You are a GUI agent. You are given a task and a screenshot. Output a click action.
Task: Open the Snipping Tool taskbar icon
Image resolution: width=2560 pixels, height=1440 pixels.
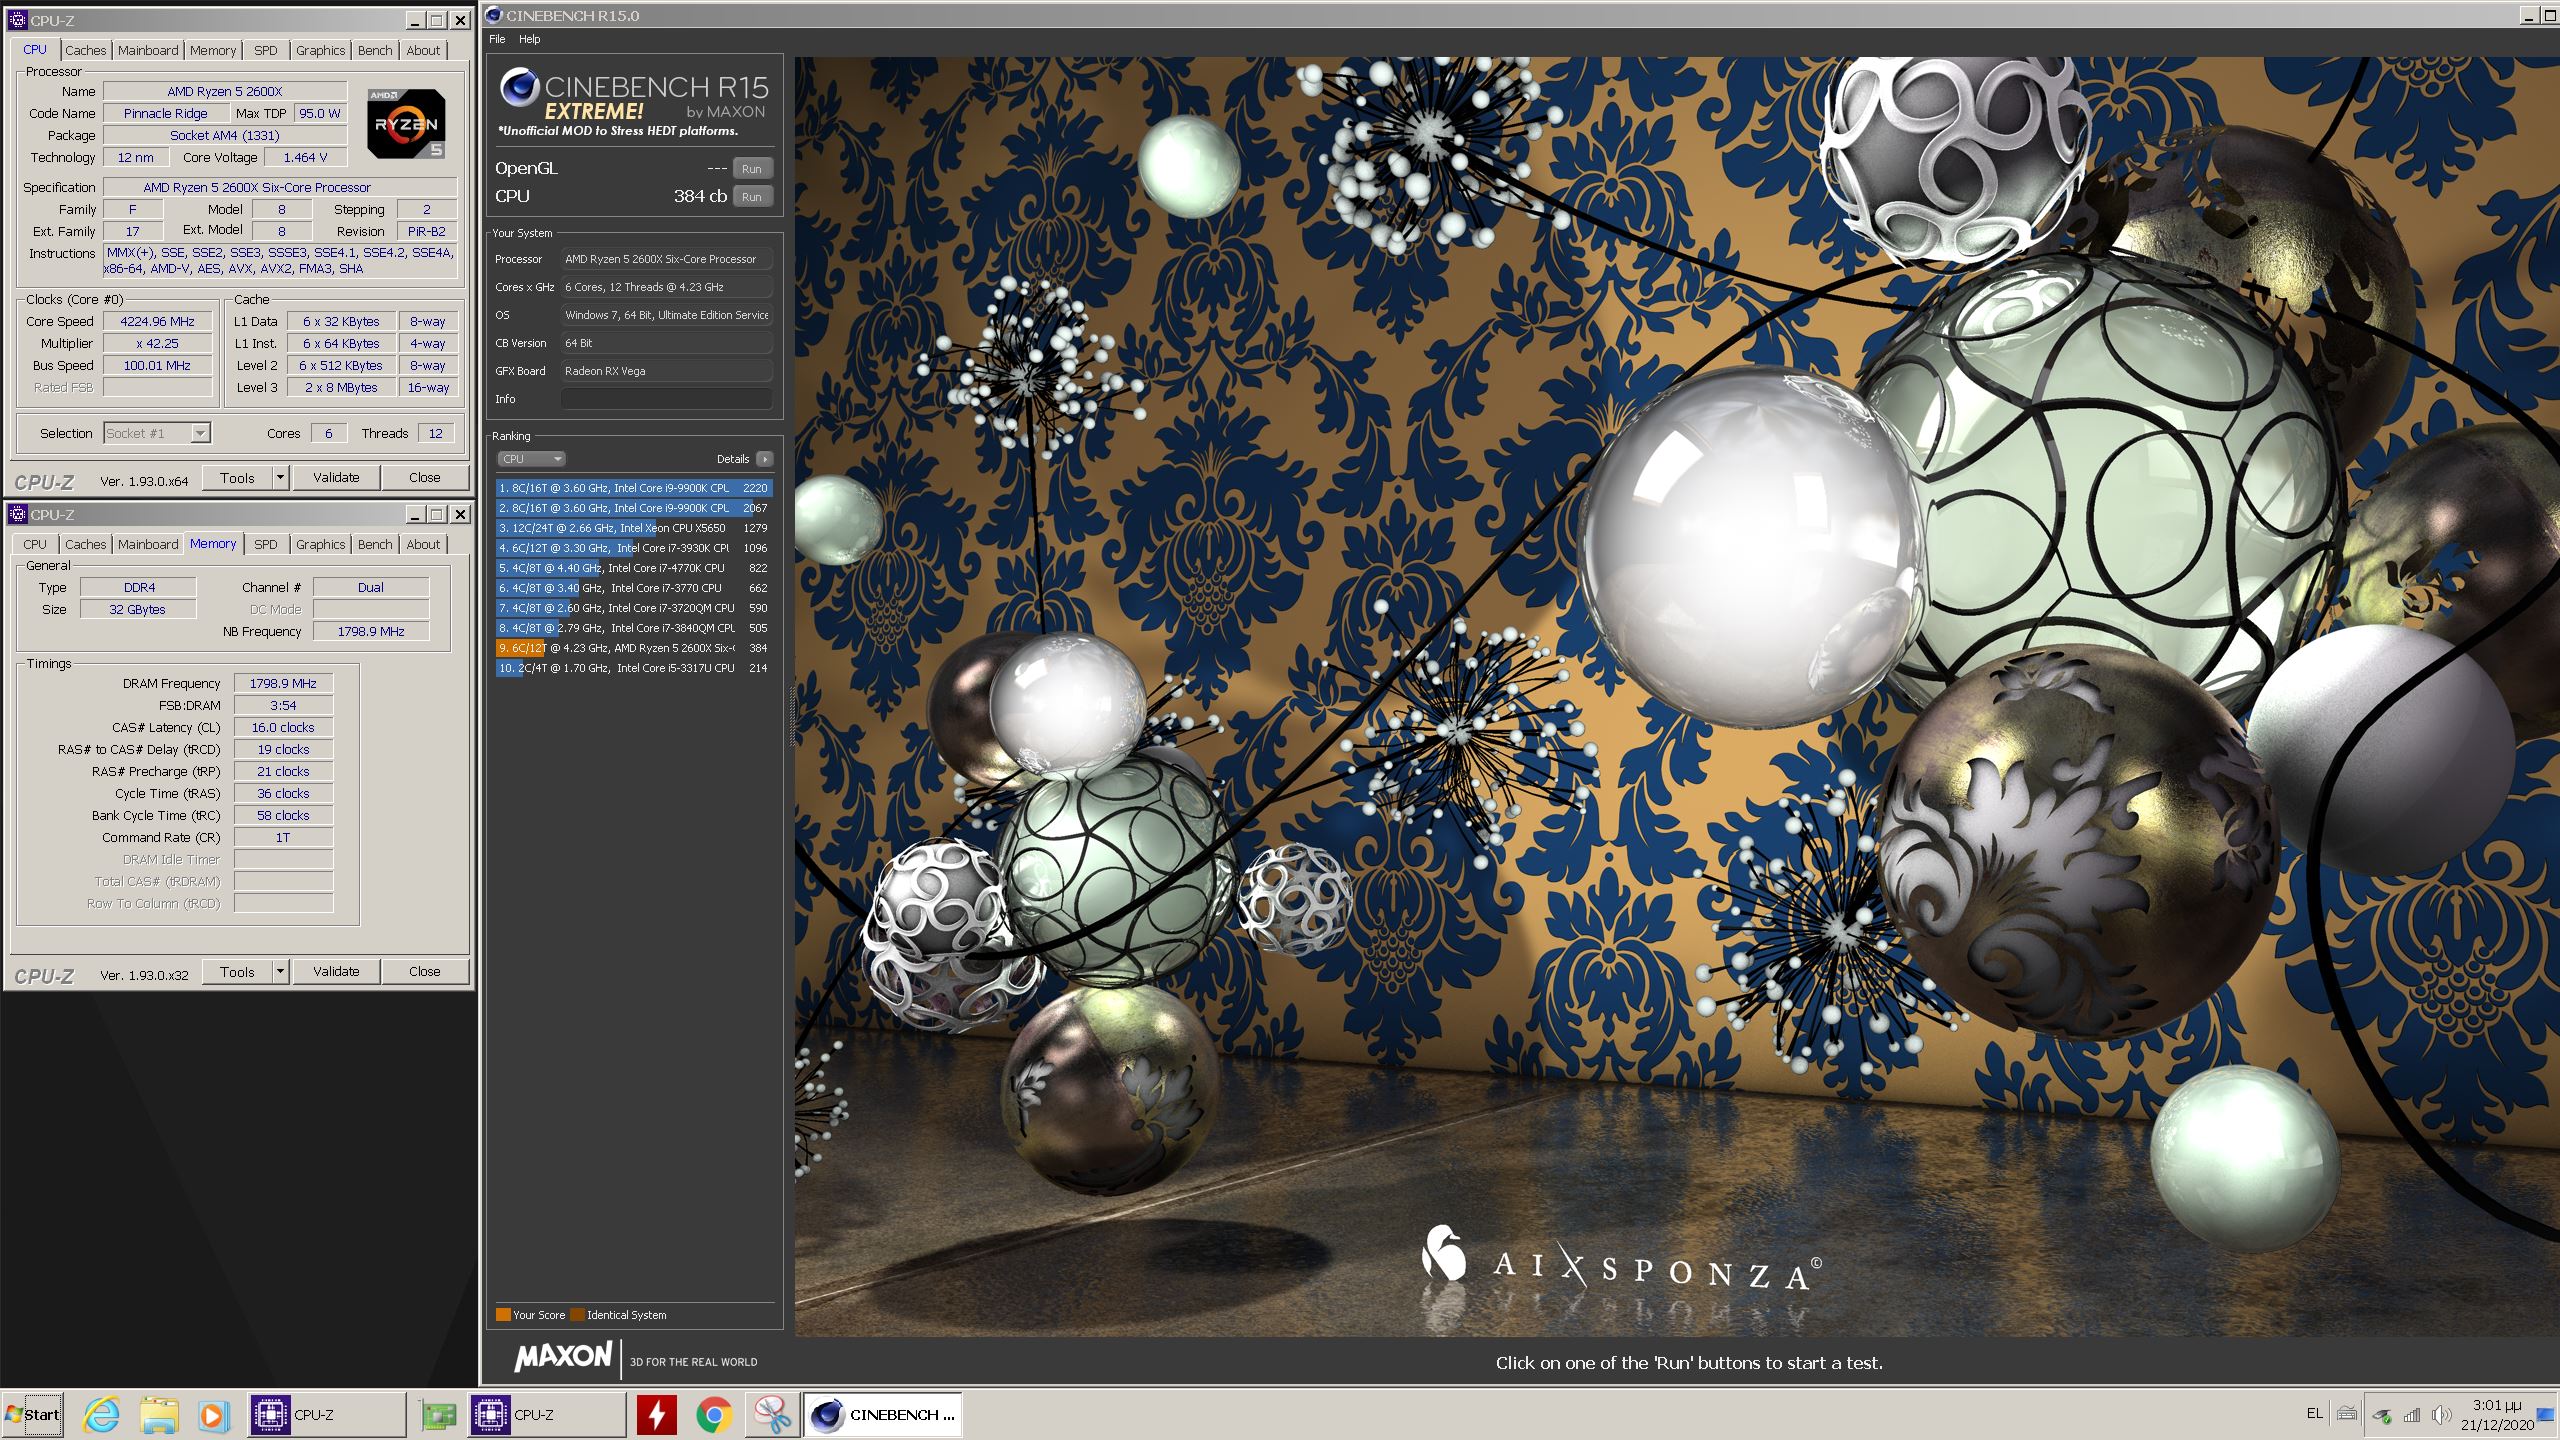pyautogui.click(x=771, y=1414)
